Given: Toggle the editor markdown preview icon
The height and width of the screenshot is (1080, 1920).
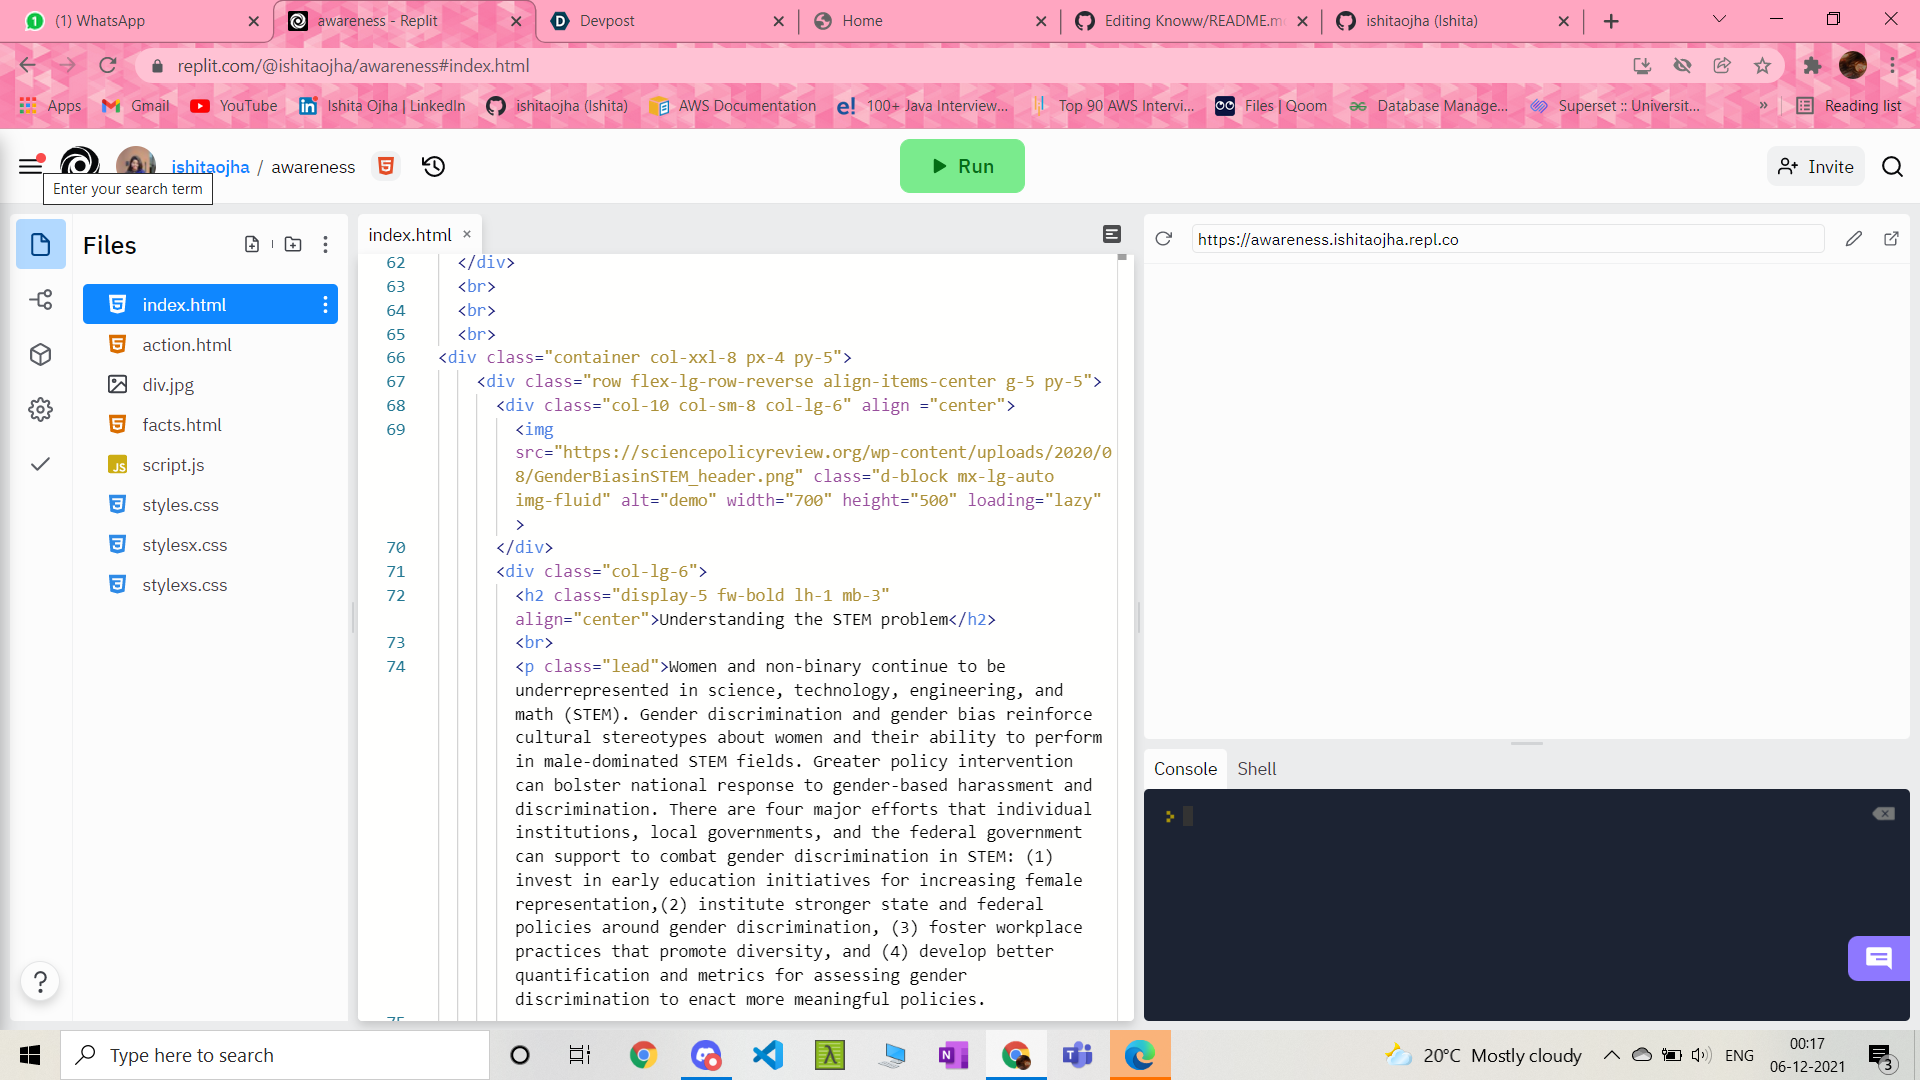Looking at the screenshot, I should (x=1112, y=234).
